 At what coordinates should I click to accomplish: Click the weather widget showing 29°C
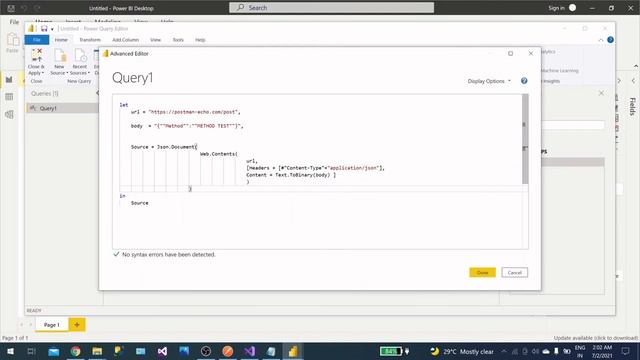point(462,351)
